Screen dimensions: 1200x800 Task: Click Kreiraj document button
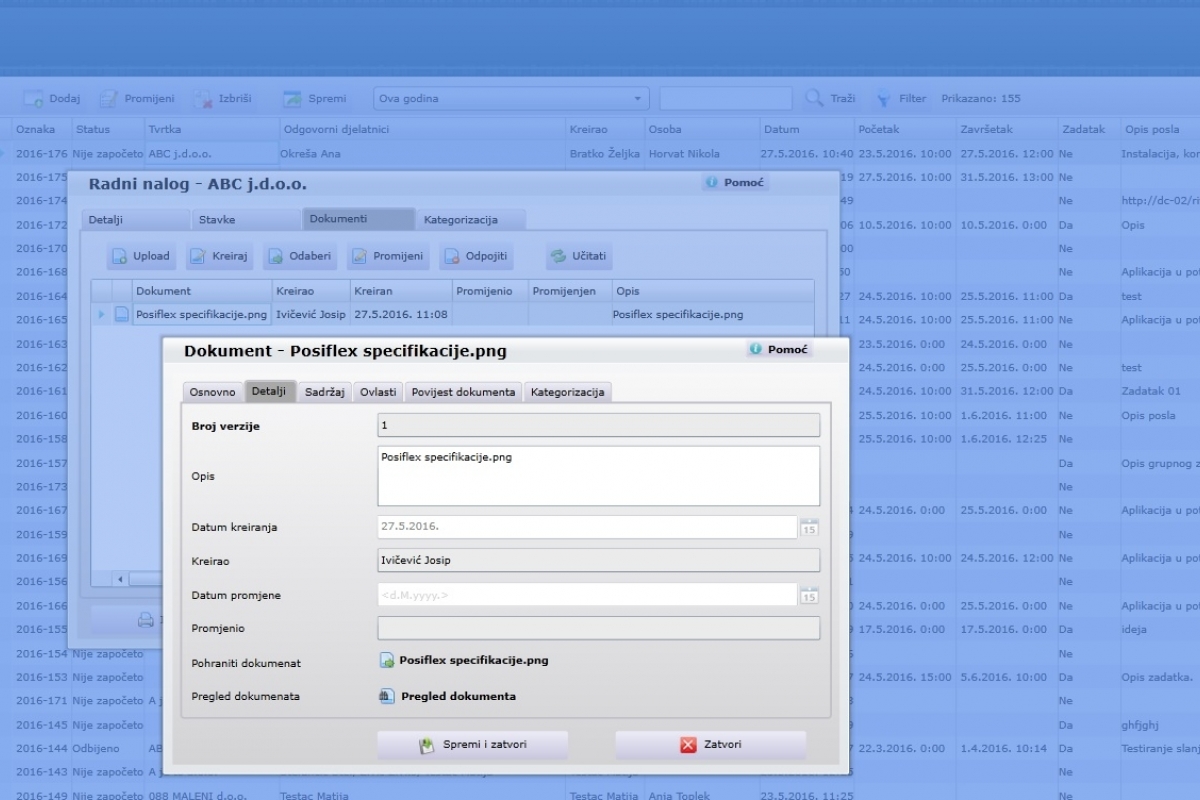click(219, 256)
